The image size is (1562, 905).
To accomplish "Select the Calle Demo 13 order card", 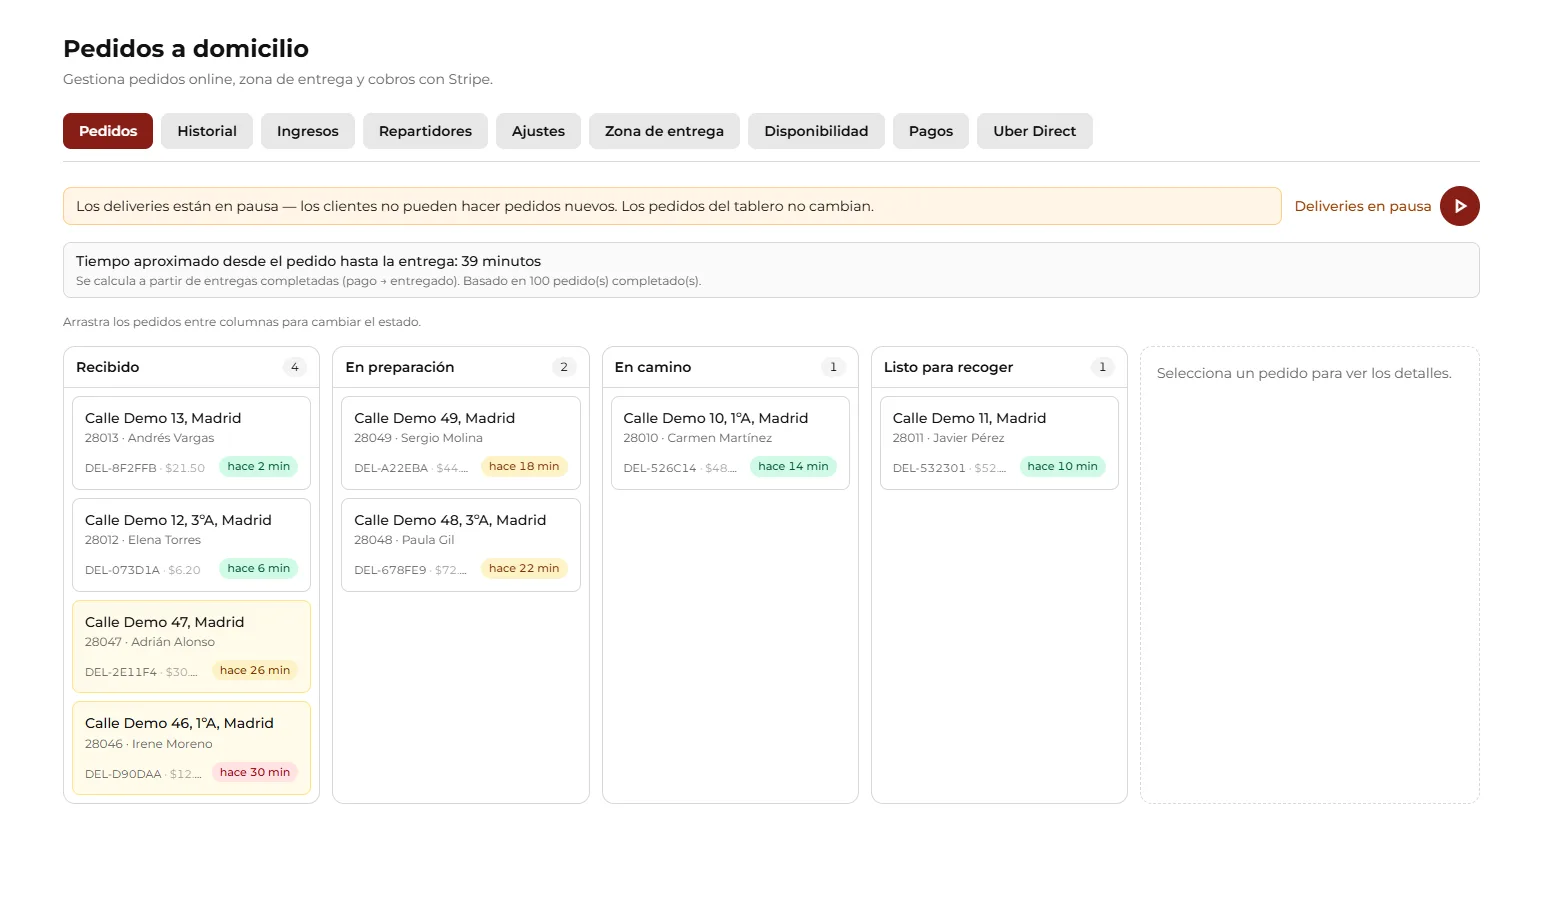I will [x=191, y=443].
